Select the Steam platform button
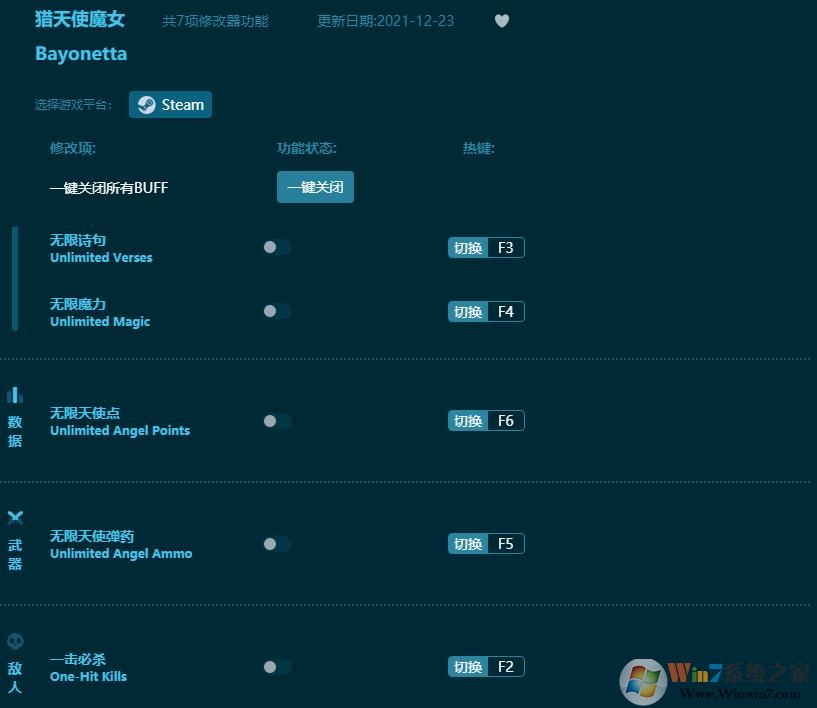 point(170,105)
